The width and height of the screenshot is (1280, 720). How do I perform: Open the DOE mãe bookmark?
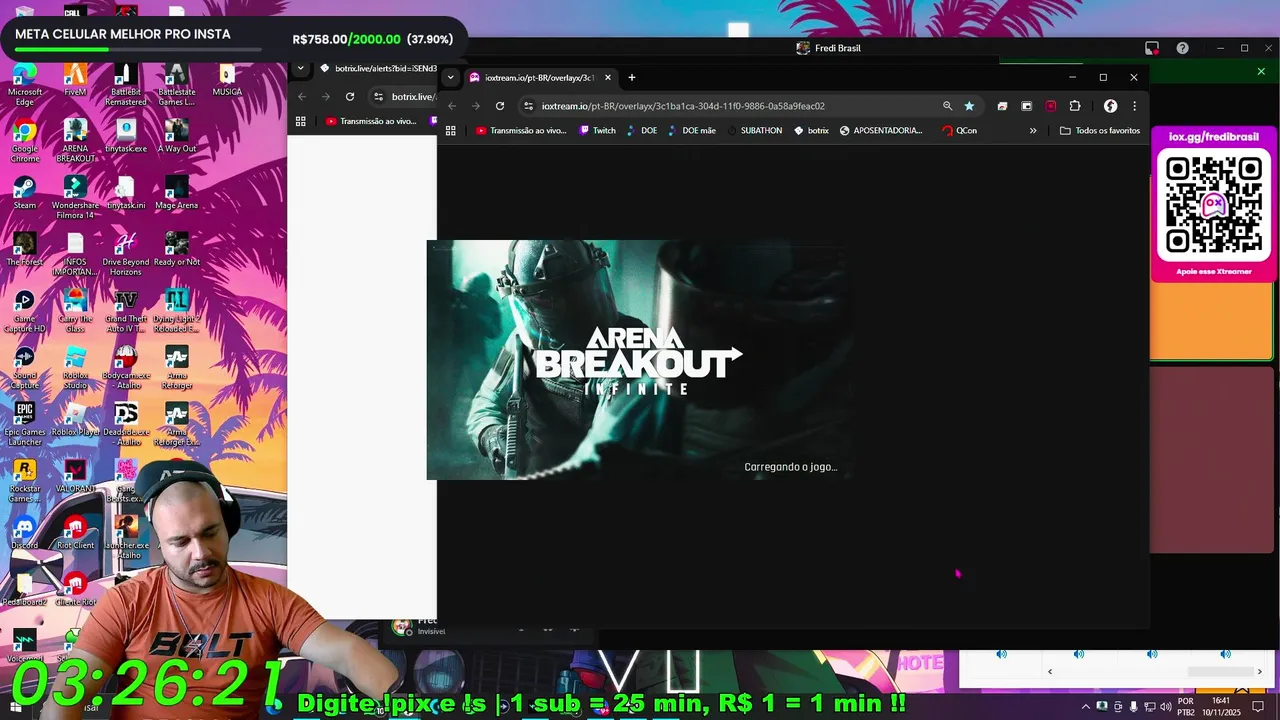coord(692,131)
